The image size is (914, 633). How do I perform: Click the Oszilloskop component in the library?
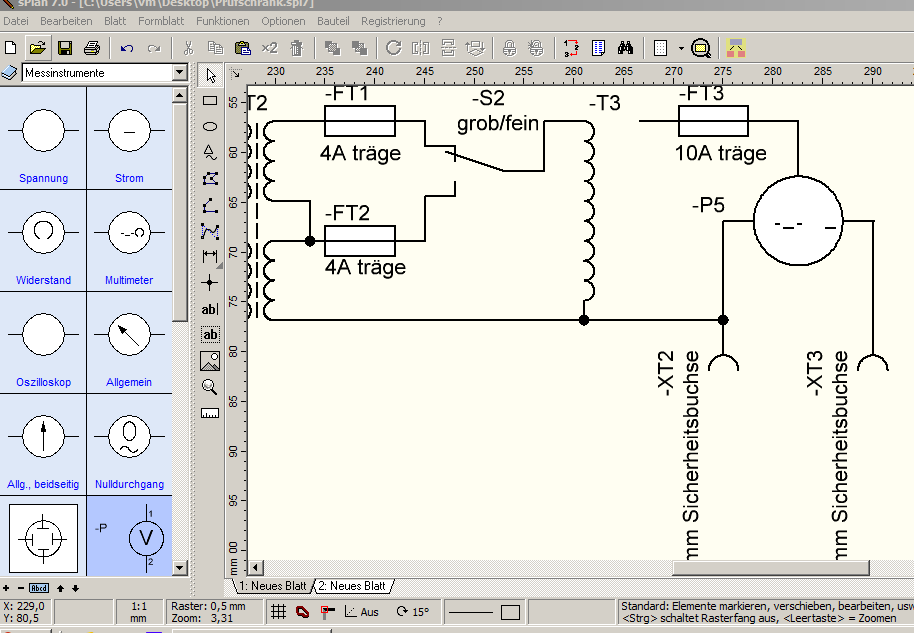click(x=43, y=343)
